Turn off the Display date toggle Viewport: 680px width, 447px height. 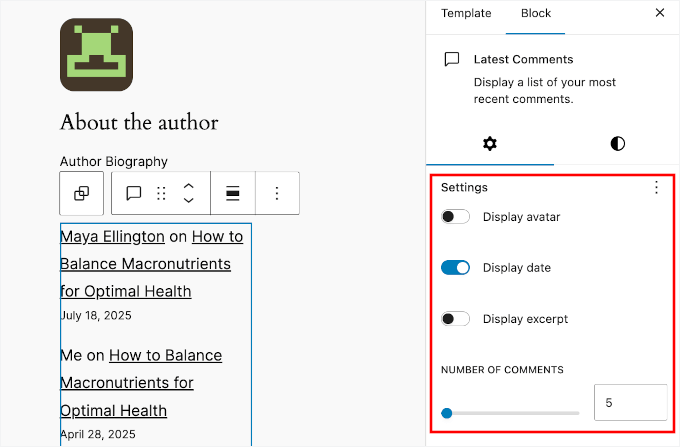456,268
